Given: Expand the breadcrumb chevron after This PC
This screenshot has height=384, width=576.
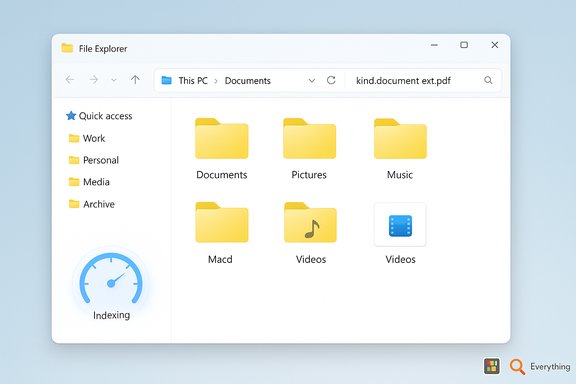Looking at the screenshot, I should [x=216, y=81].
